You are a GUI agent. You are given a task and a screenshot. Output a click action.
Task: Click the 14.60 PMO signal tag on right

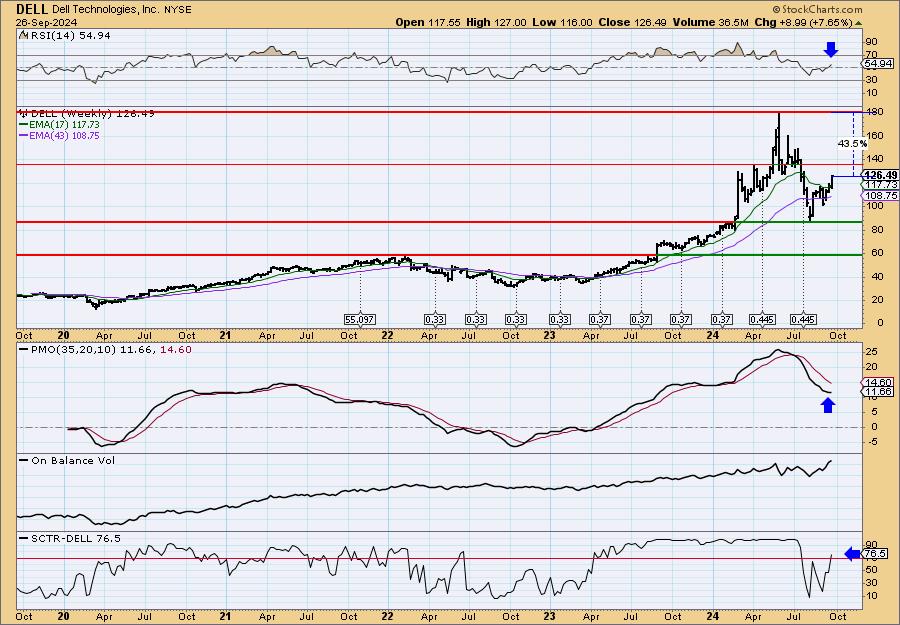[880, 382]
